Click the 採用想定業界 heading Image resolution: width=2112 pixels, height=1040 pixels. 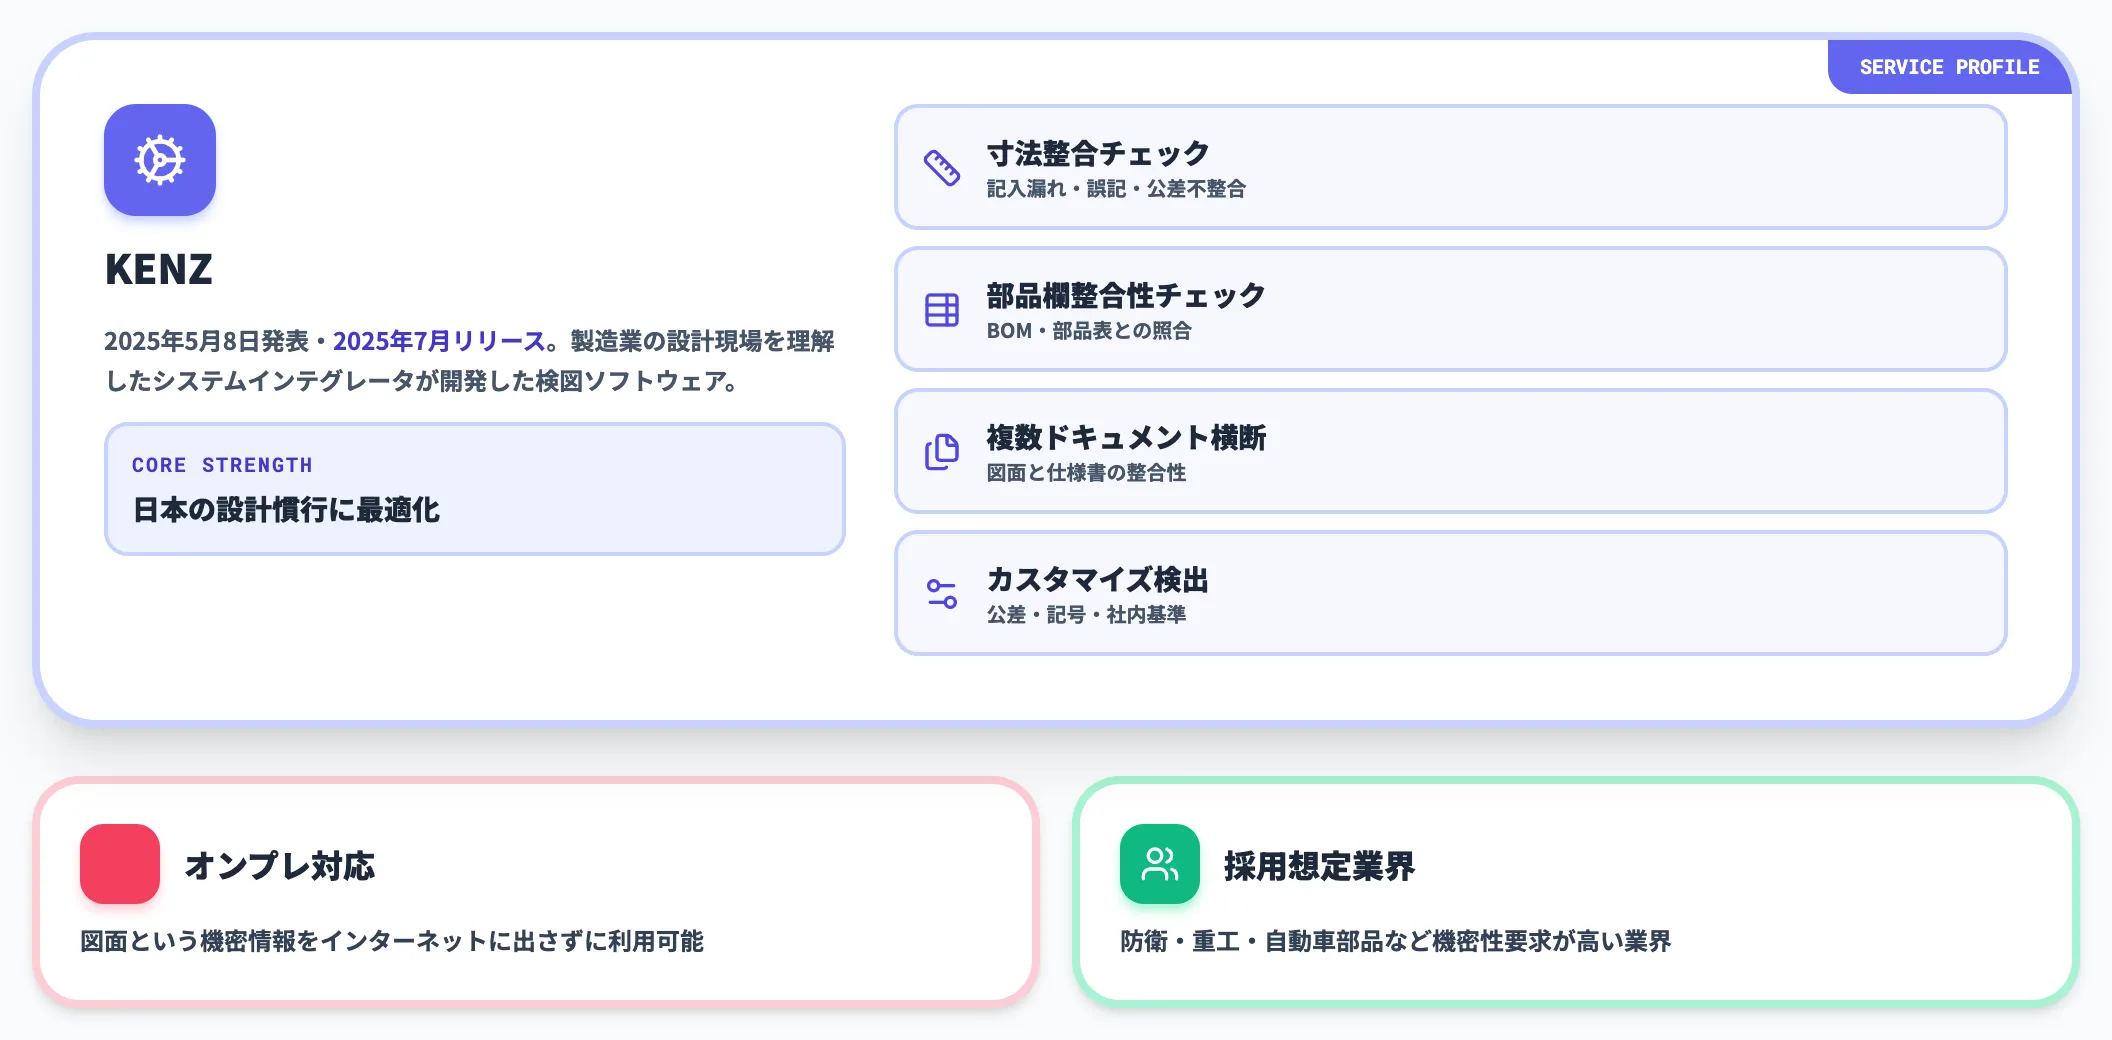[x=1320, y=866]
